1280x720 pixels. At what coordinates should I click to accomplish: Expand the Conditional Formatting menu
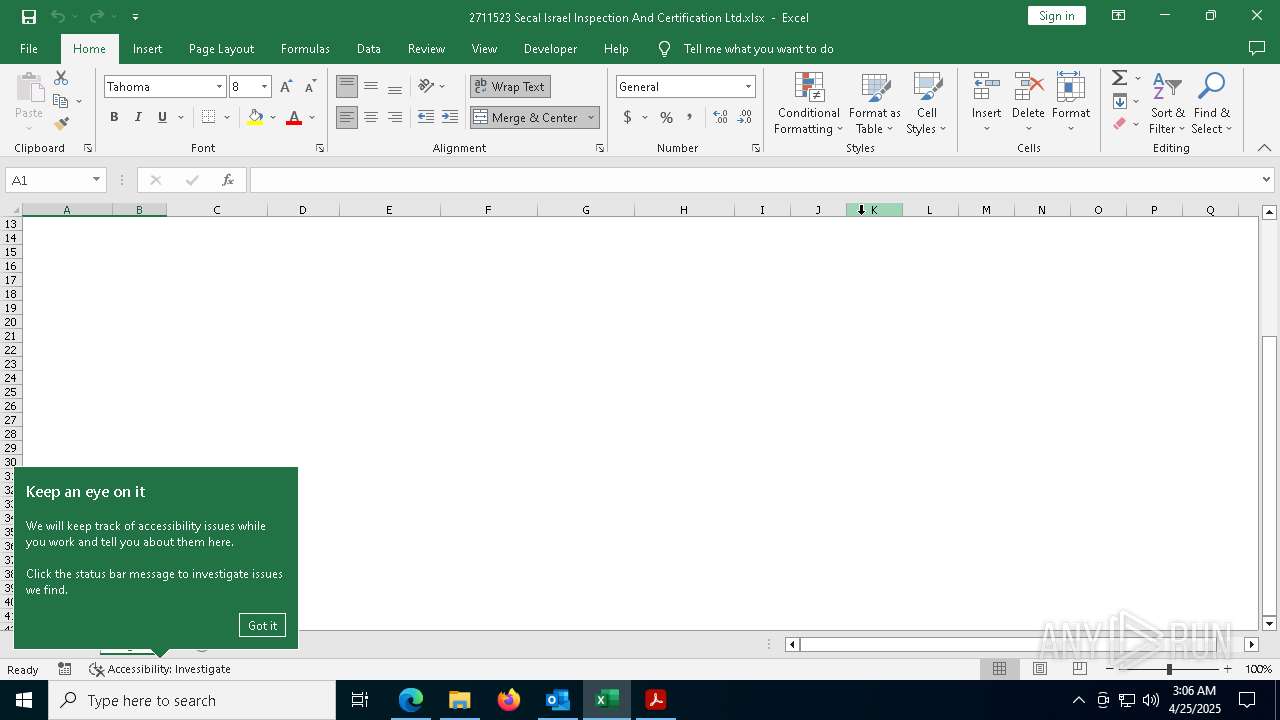click(x=809, y=104)
